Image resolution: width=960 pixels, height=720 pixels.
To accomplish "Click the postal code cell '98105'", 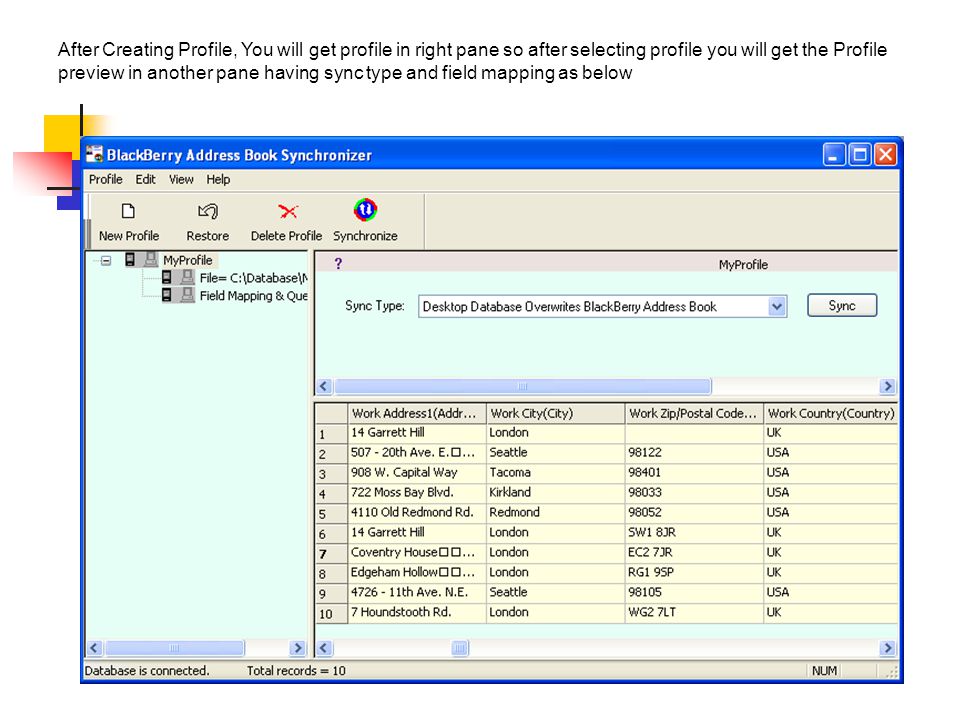I will pyautogui.click(x=694, y=592).
